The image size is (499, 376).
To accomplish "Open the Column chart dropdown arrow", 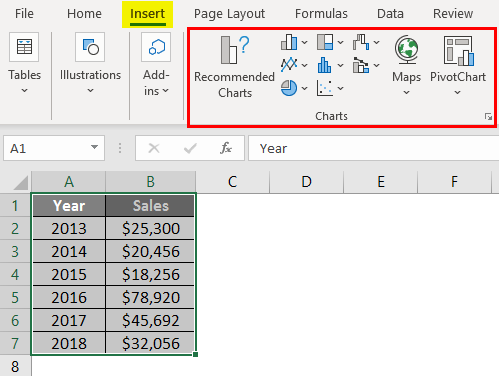I will pos(304,43).
